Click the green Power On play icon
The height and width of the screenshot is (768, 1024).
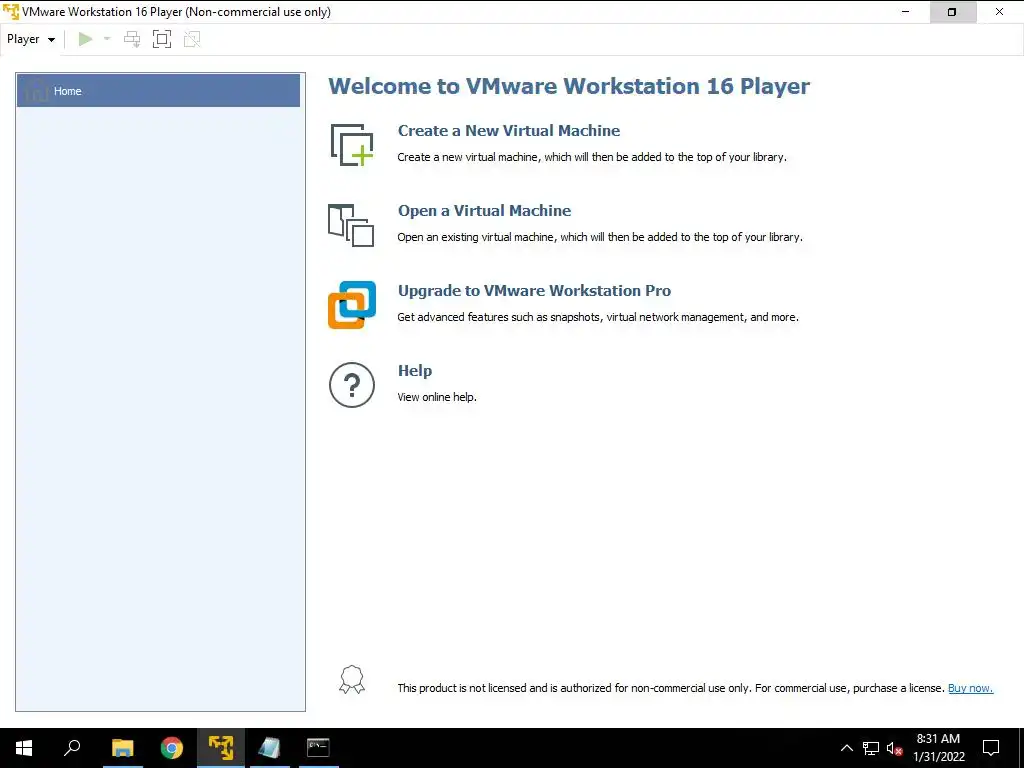pyautogui.click(x=85, y=39)
